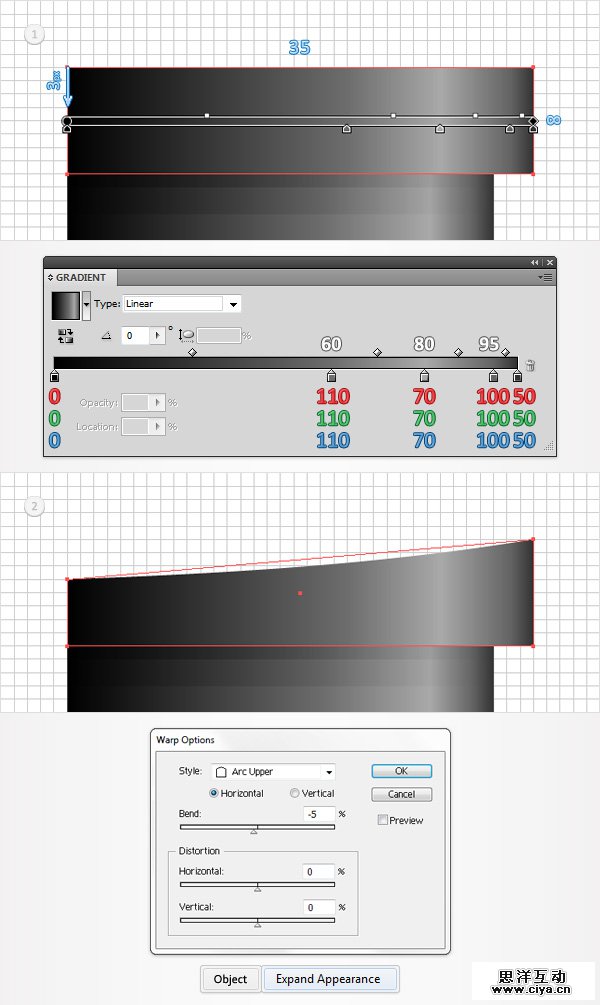This screenshot has width=600, height=1005.
Task: Click the gradient fill preview thumbnail
Action: 66,304
